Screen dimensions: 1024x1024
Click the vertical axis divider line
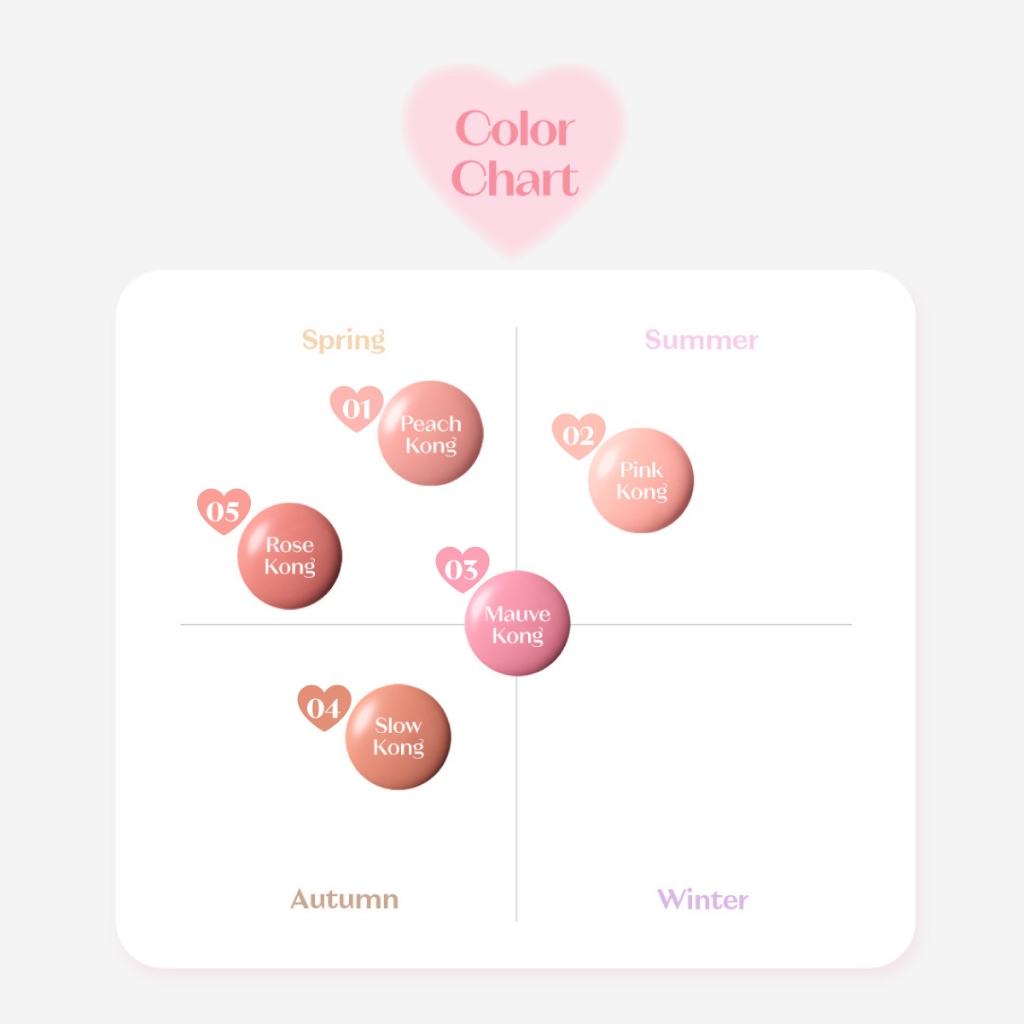point(516,800)
